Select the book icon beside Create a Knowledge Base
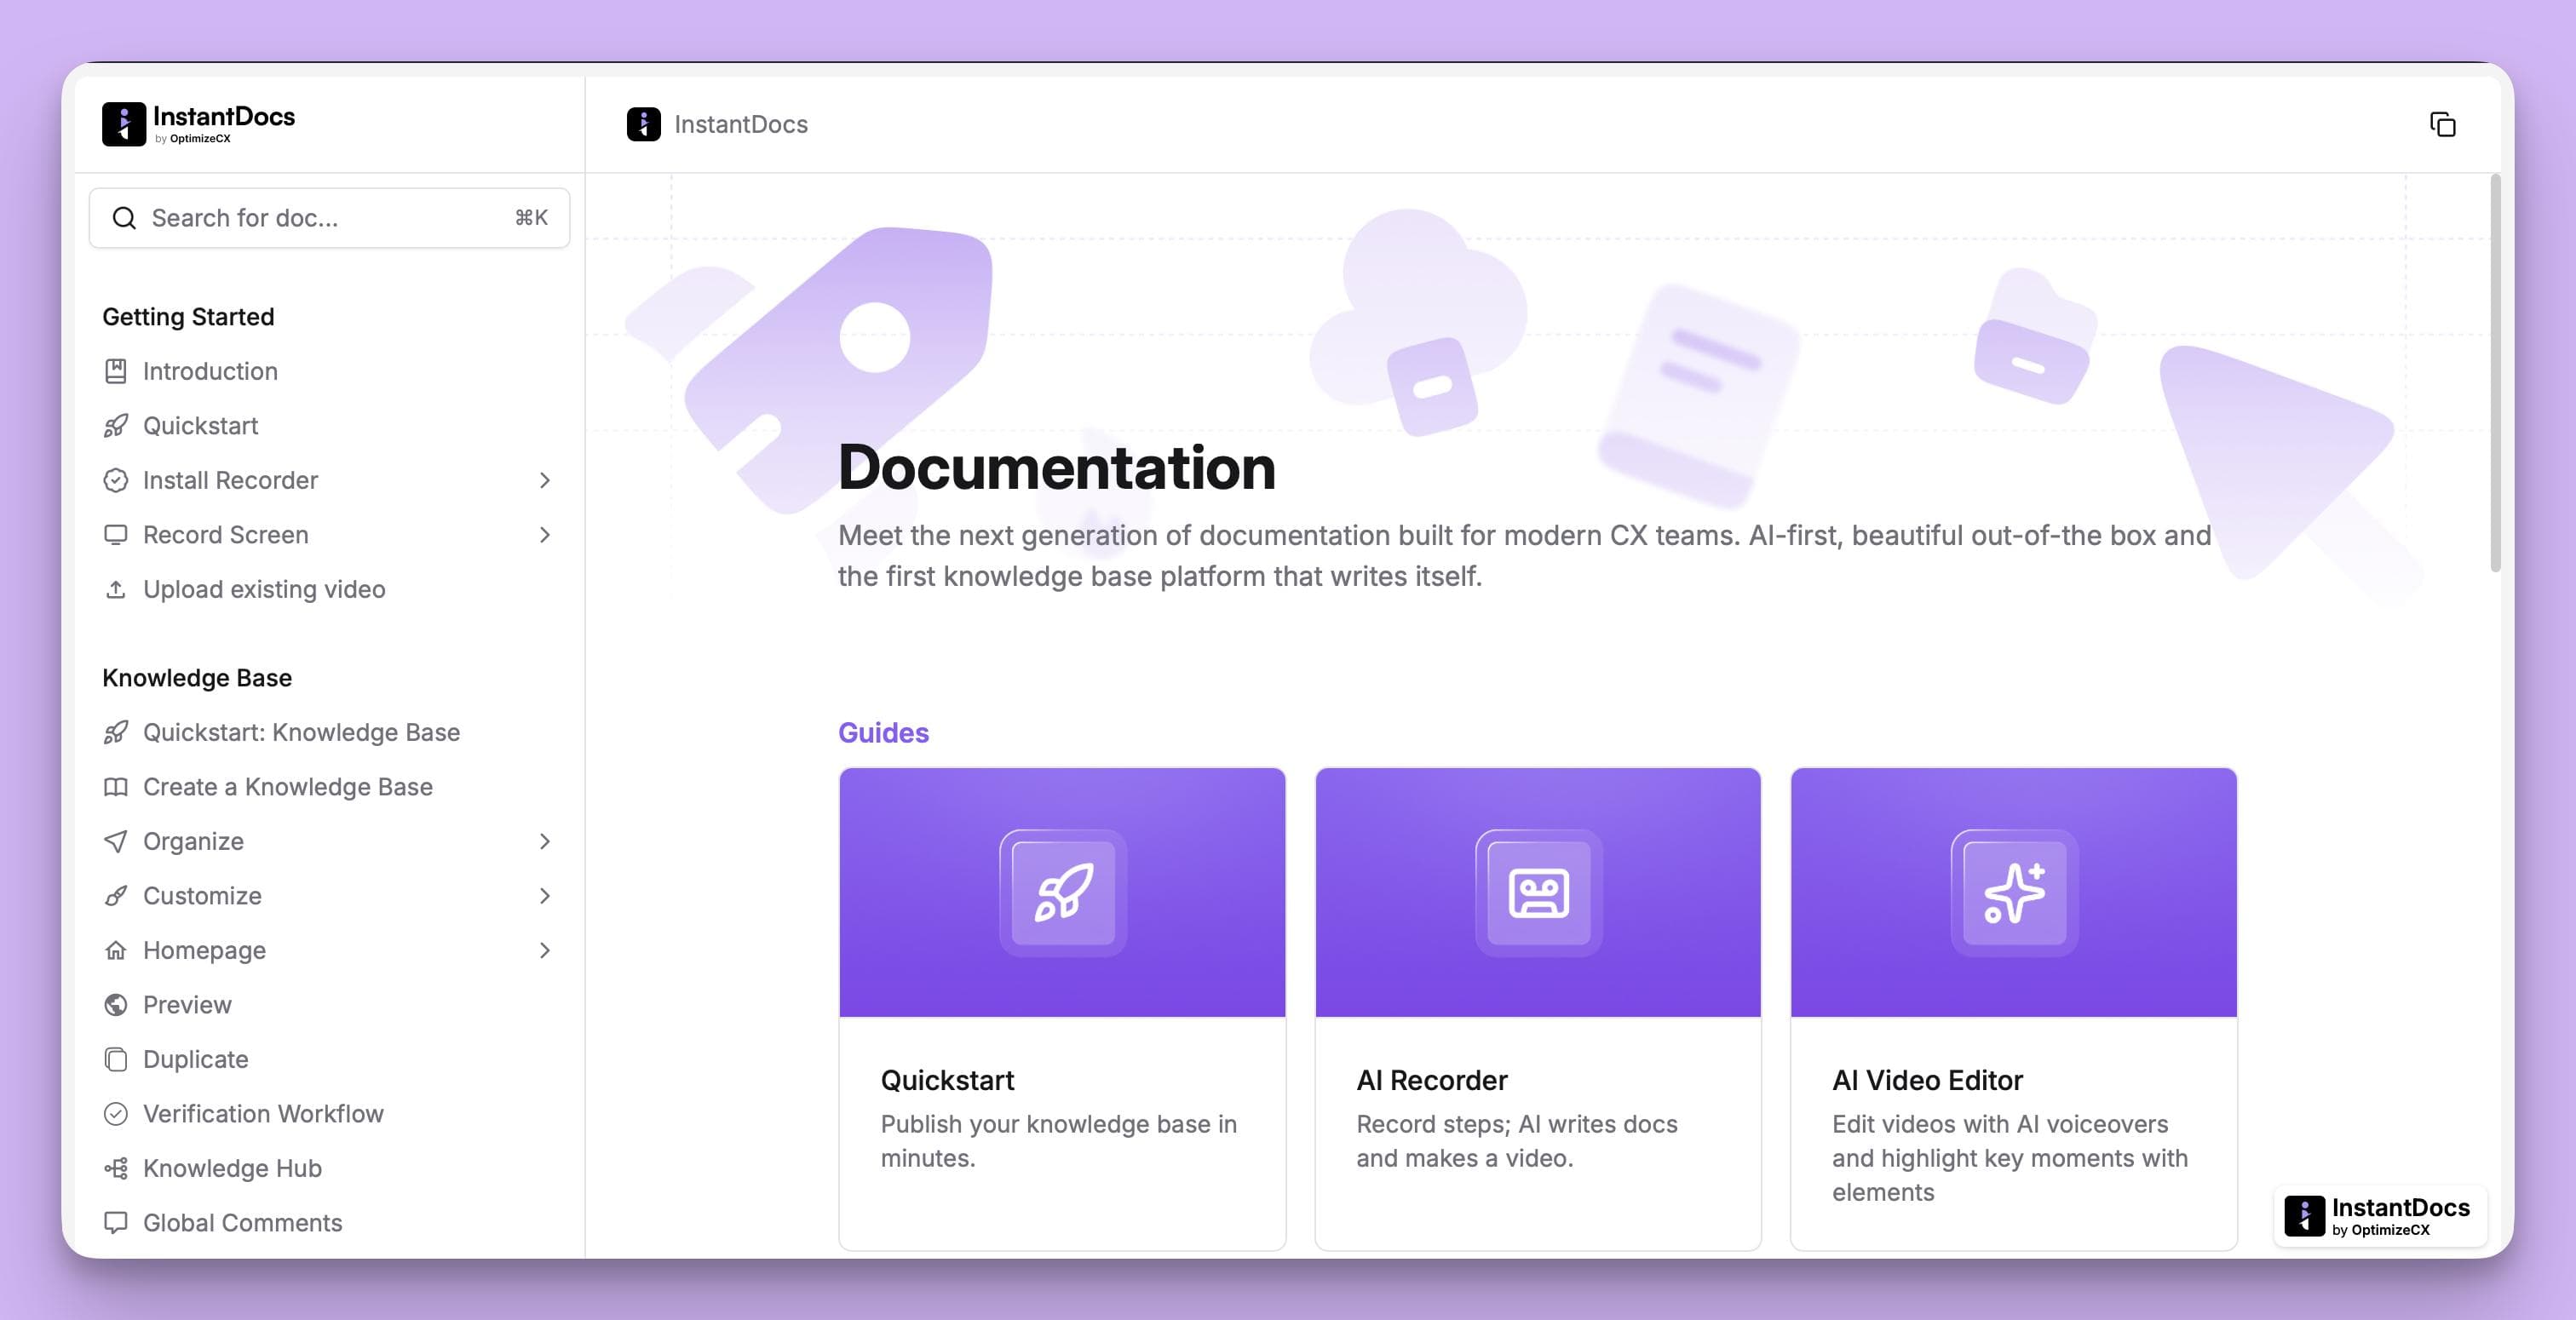Viewport: 2576px width, 1320px height. [116, 787]
